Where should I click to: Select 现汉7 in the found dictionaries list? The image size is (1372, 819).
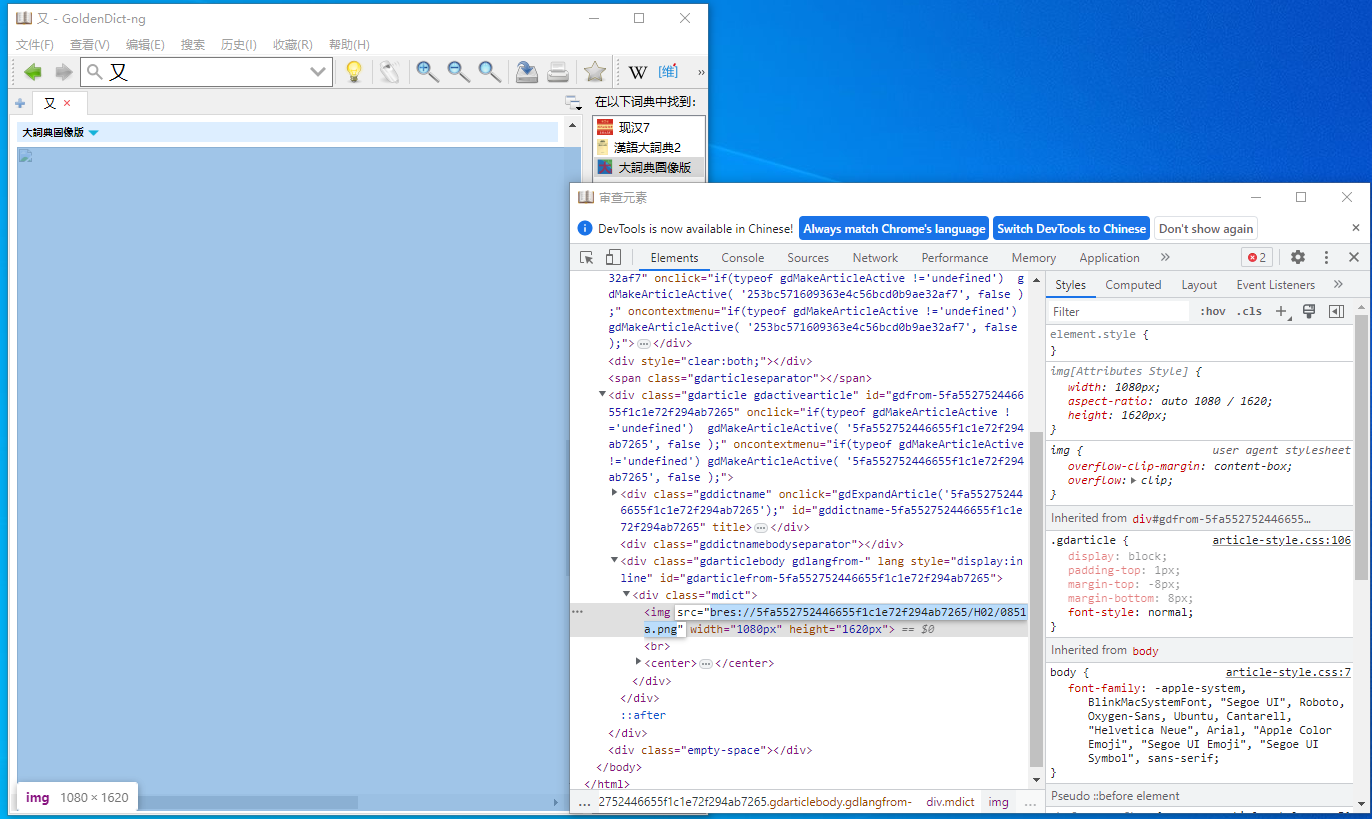[649, 127]
